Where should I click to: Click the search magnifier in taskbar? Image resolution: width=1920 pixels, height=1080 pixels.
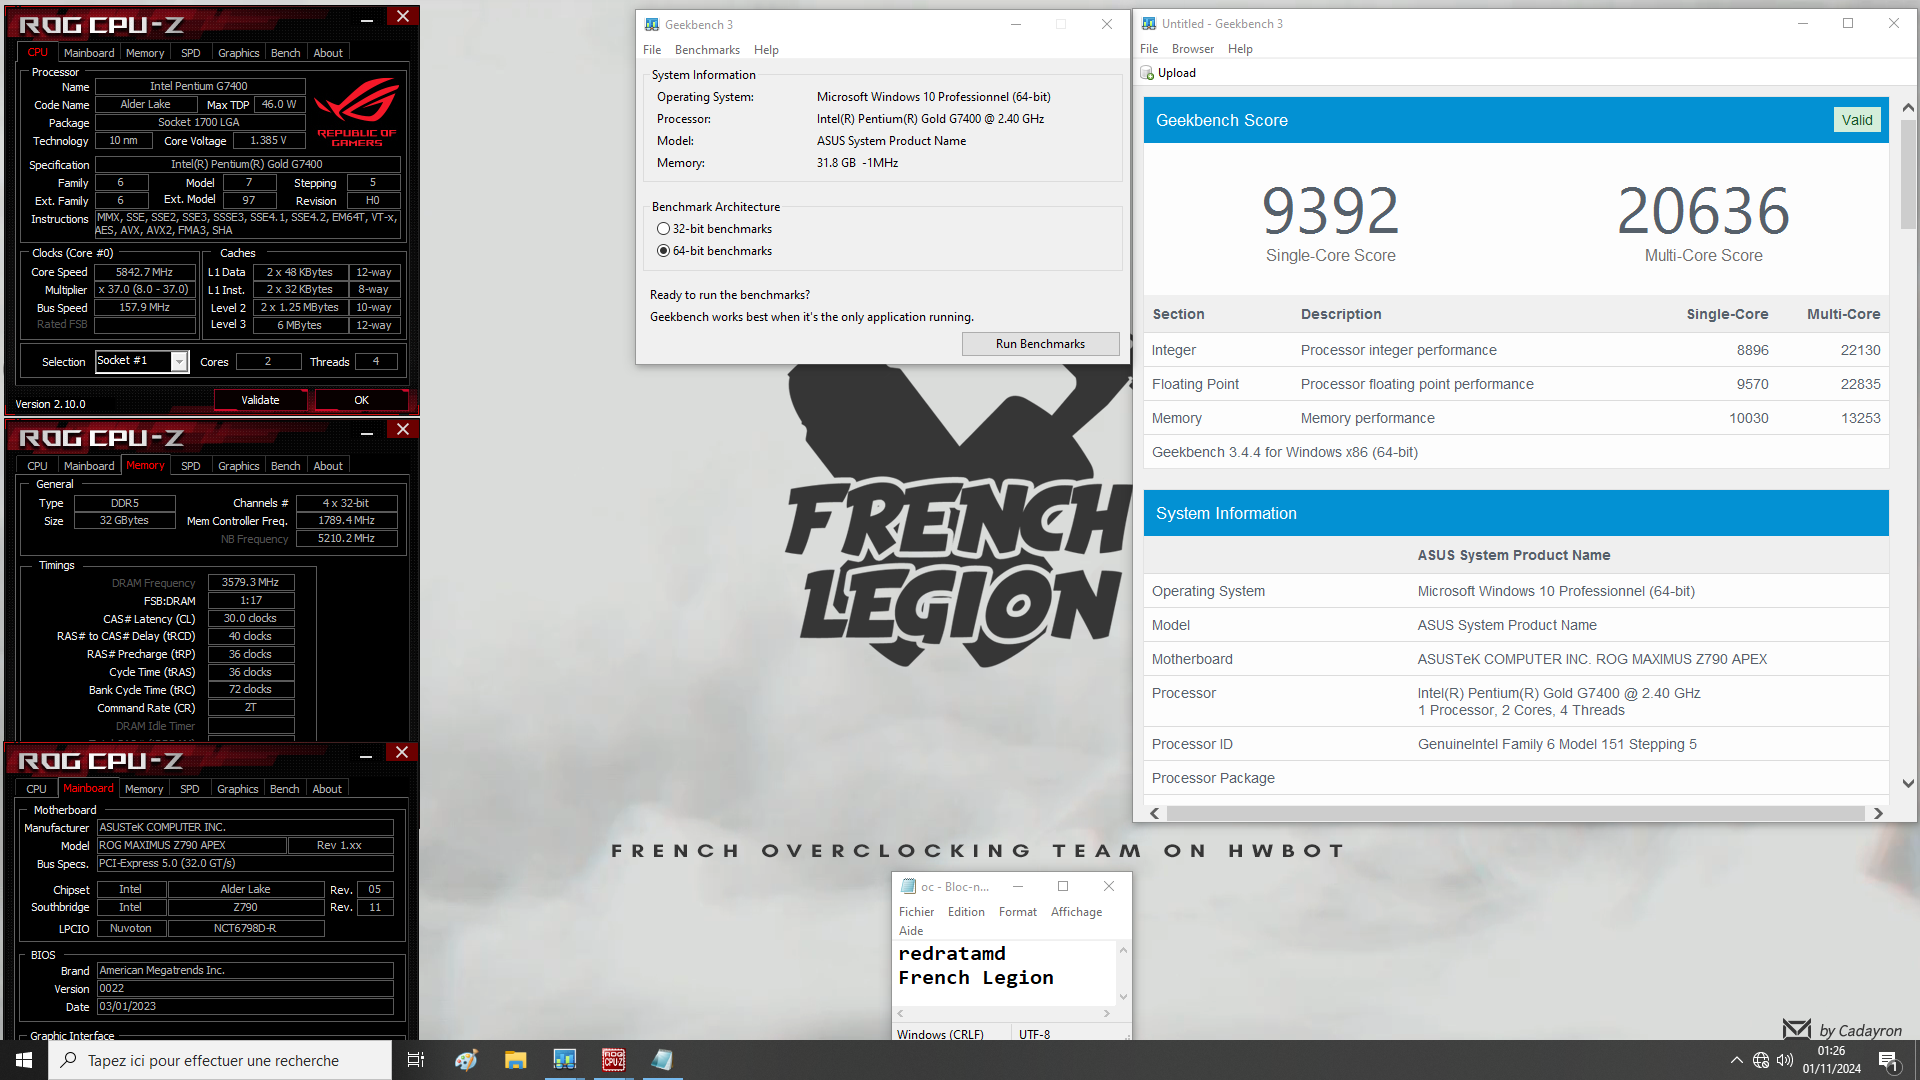coord(69,1060)
